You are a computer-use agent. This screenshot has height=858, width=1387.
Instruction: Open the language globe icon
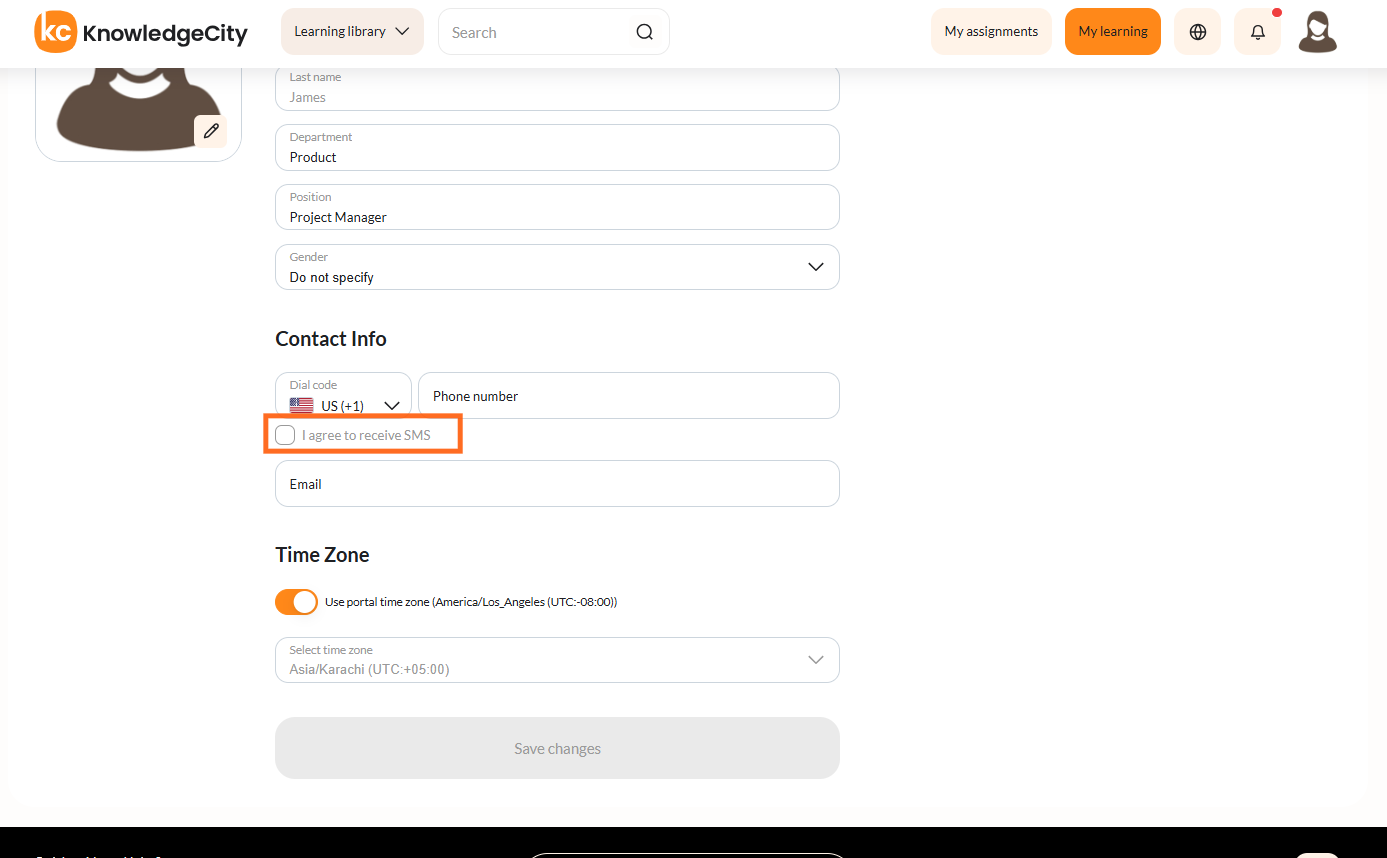(x=1198, y=32)
